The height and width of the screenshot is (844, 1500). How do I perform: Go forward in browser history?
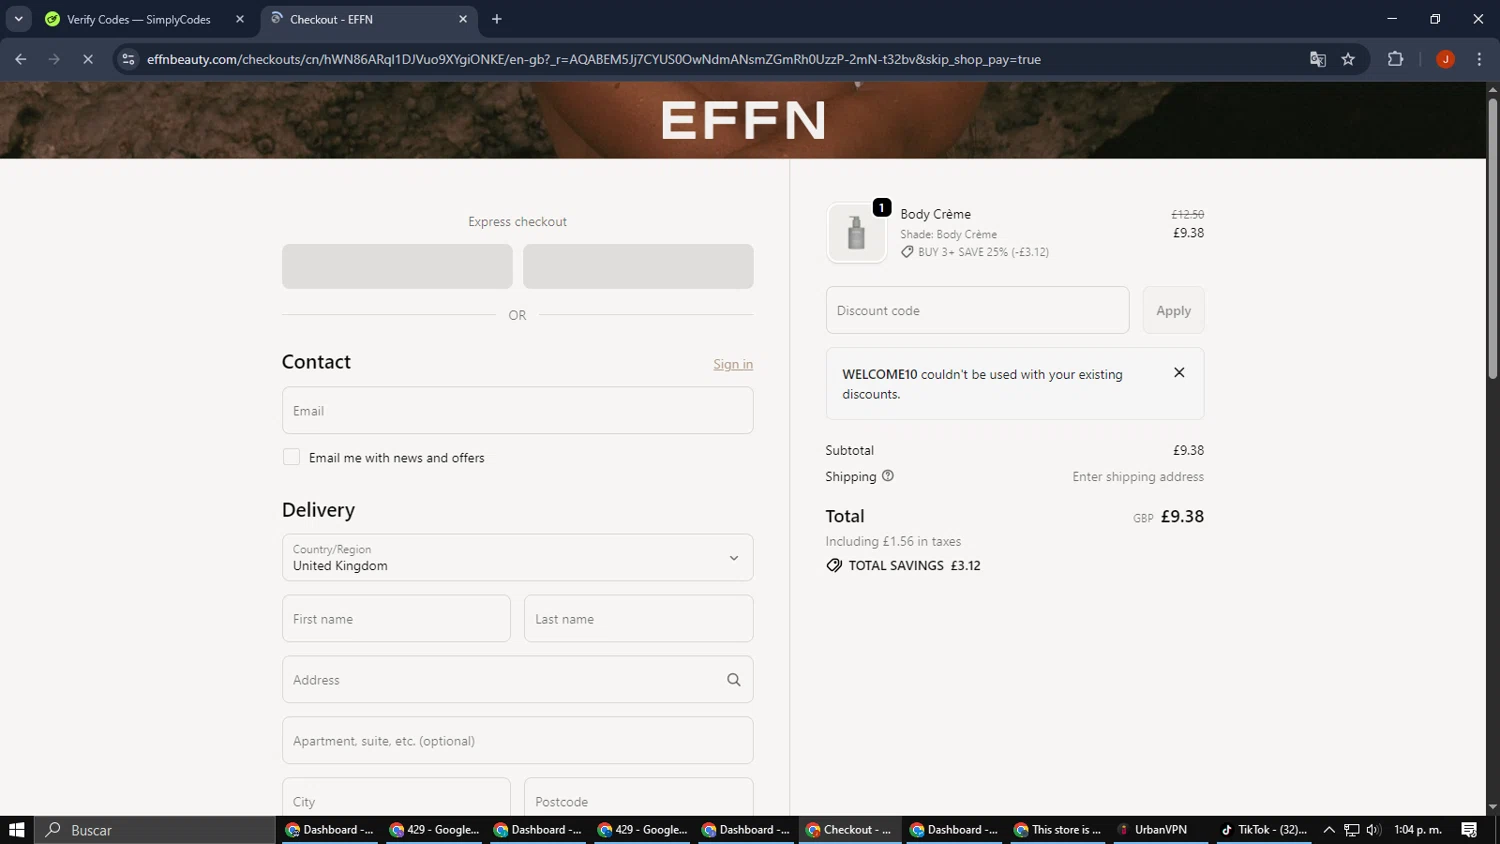(x=54, y=59)
